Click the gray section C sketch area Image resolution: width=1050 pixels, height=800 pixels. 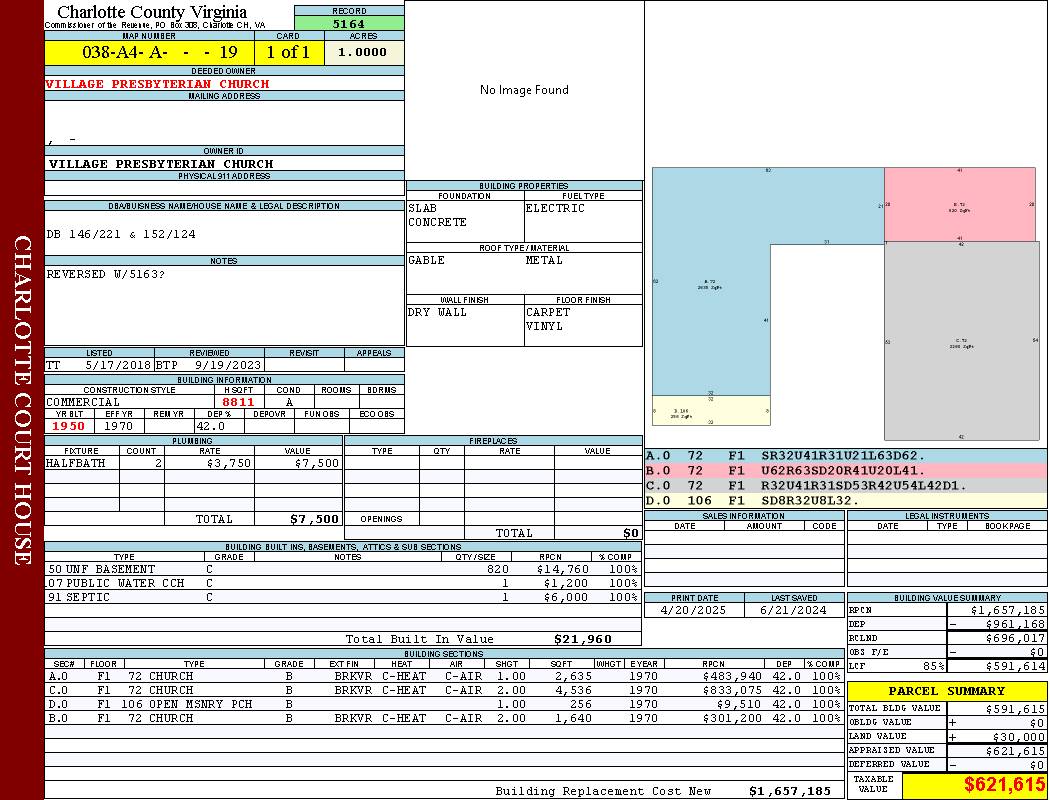tap(962, 341)
